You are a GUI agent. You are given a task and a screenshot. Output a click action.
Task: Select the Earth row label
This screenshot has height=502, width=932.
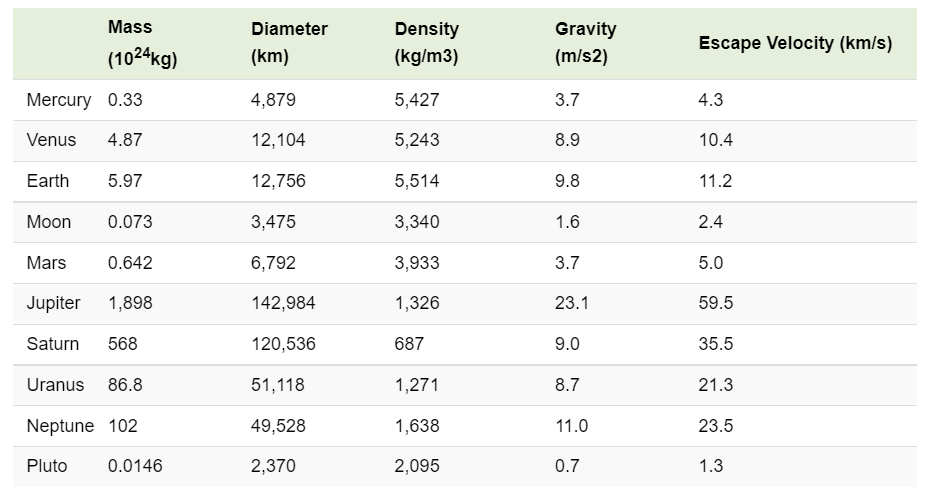point(48,181)
